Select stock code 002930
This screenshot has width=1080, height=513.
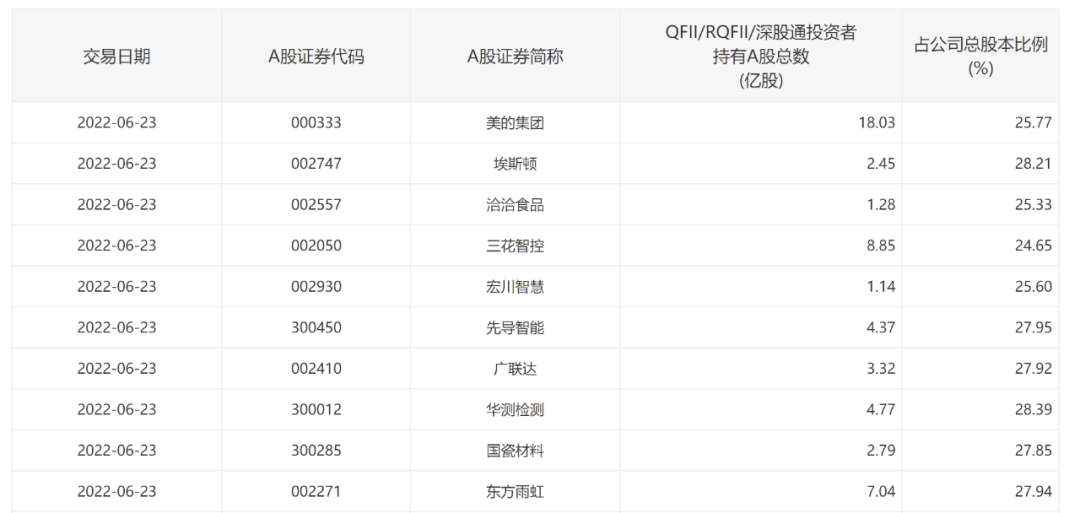(316, 286)
